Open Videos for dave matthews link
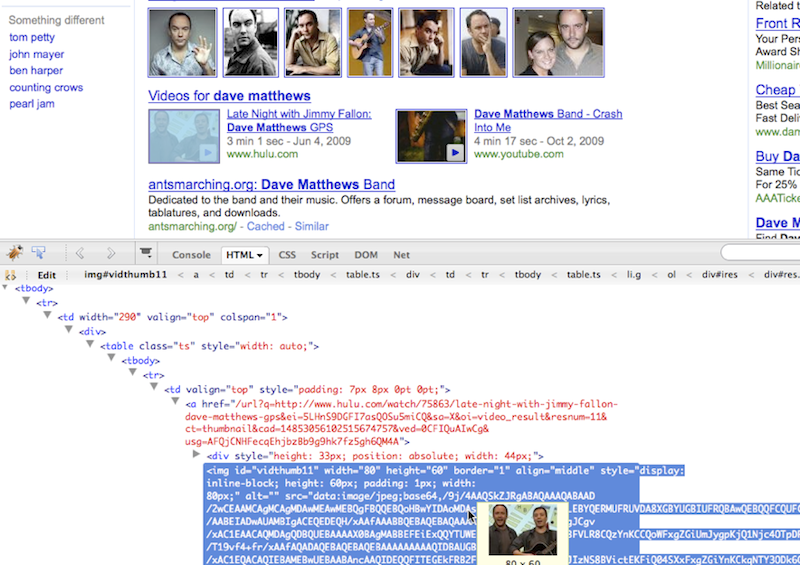The width and height of the screenshot is (800, 565). click(229, 96)
